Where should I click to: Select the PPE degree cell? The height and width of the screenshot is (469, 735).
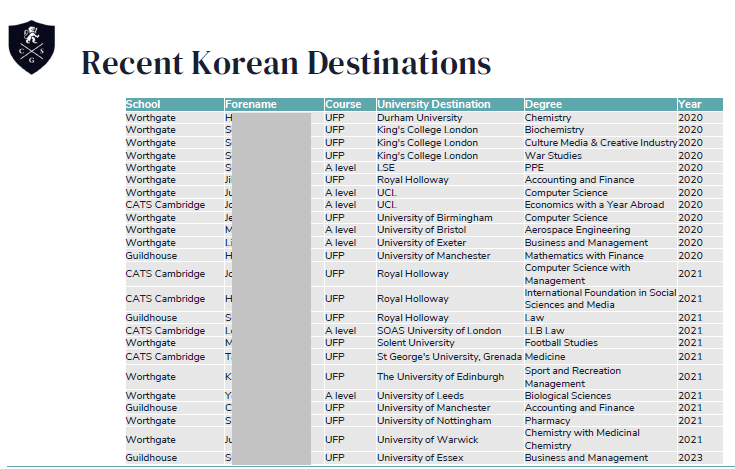coord(600,168)
